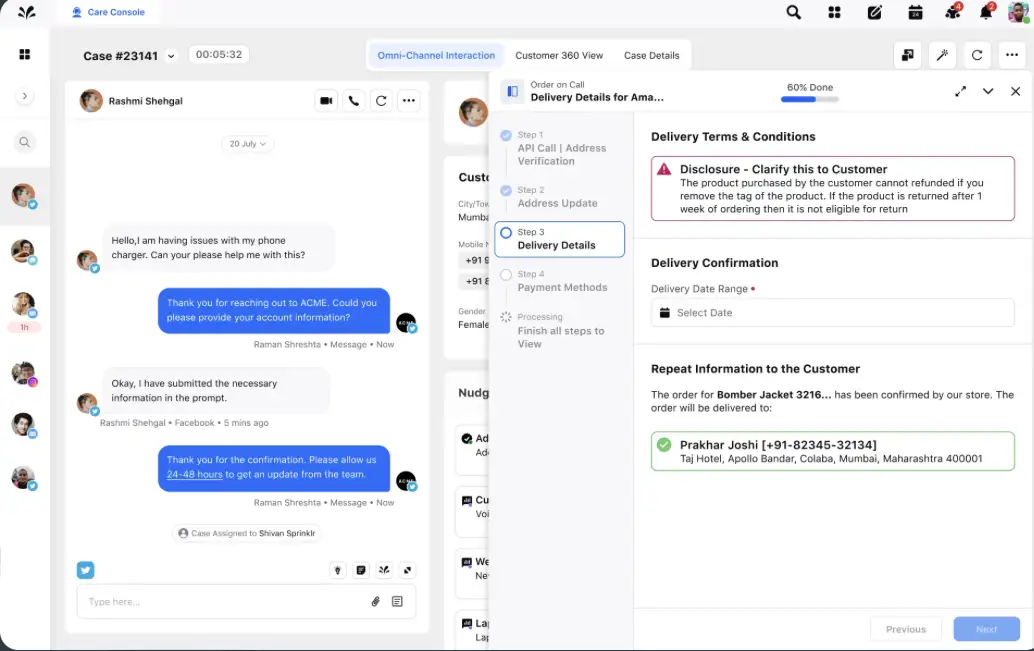Open the 20 July date dropdown
This screenshot has height=651, width=1034.
click(x=247, y=144)
